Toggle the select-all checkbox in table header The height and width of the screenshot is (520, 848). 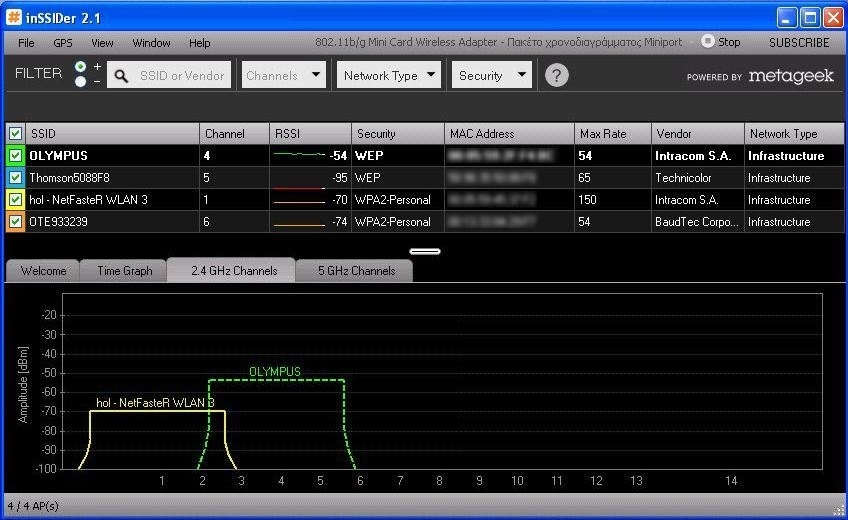[15, 134]
